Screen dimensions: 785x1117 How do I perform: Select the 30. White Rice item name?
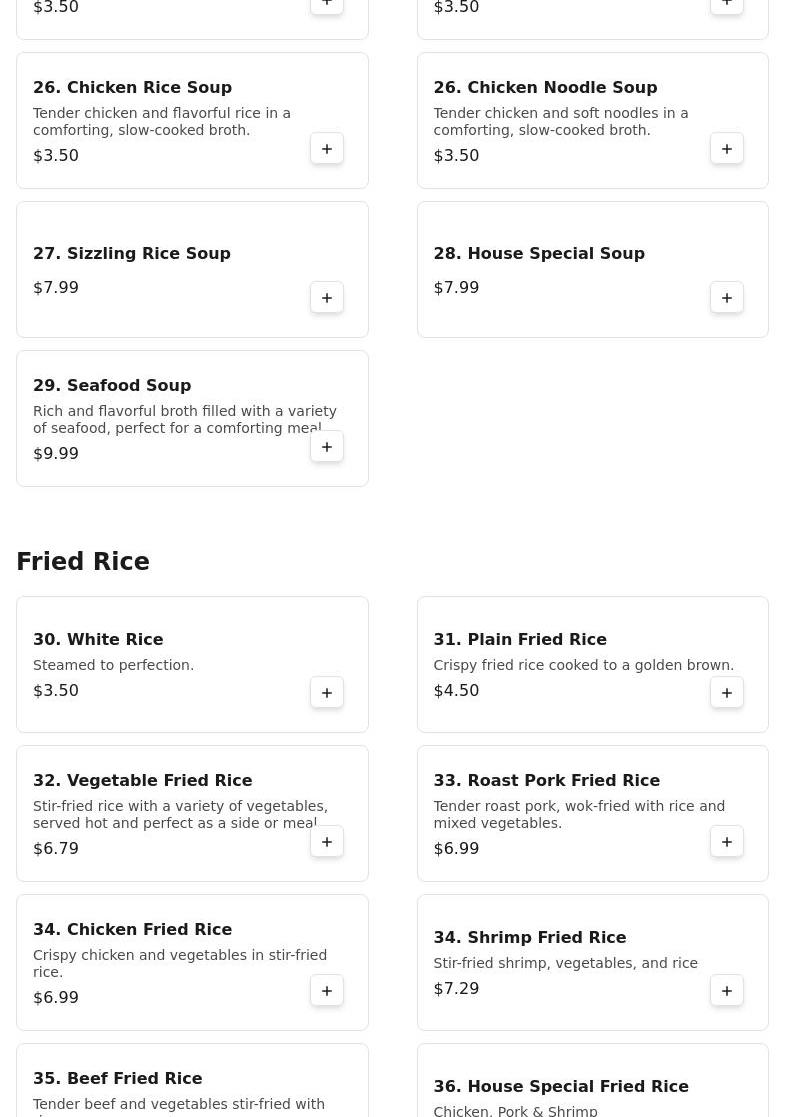[x=98, y=640]
